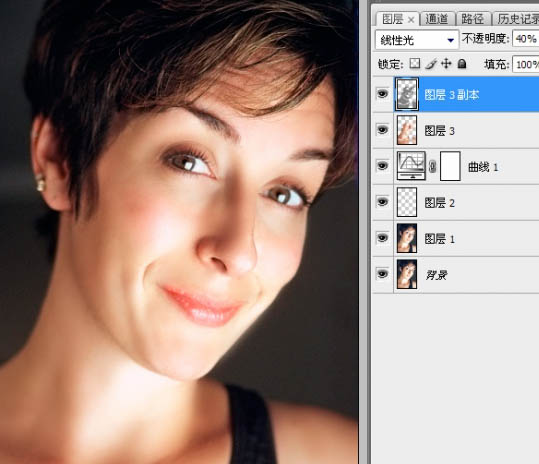Click the lock image pixels brush icon

click(x=431, y=64)
